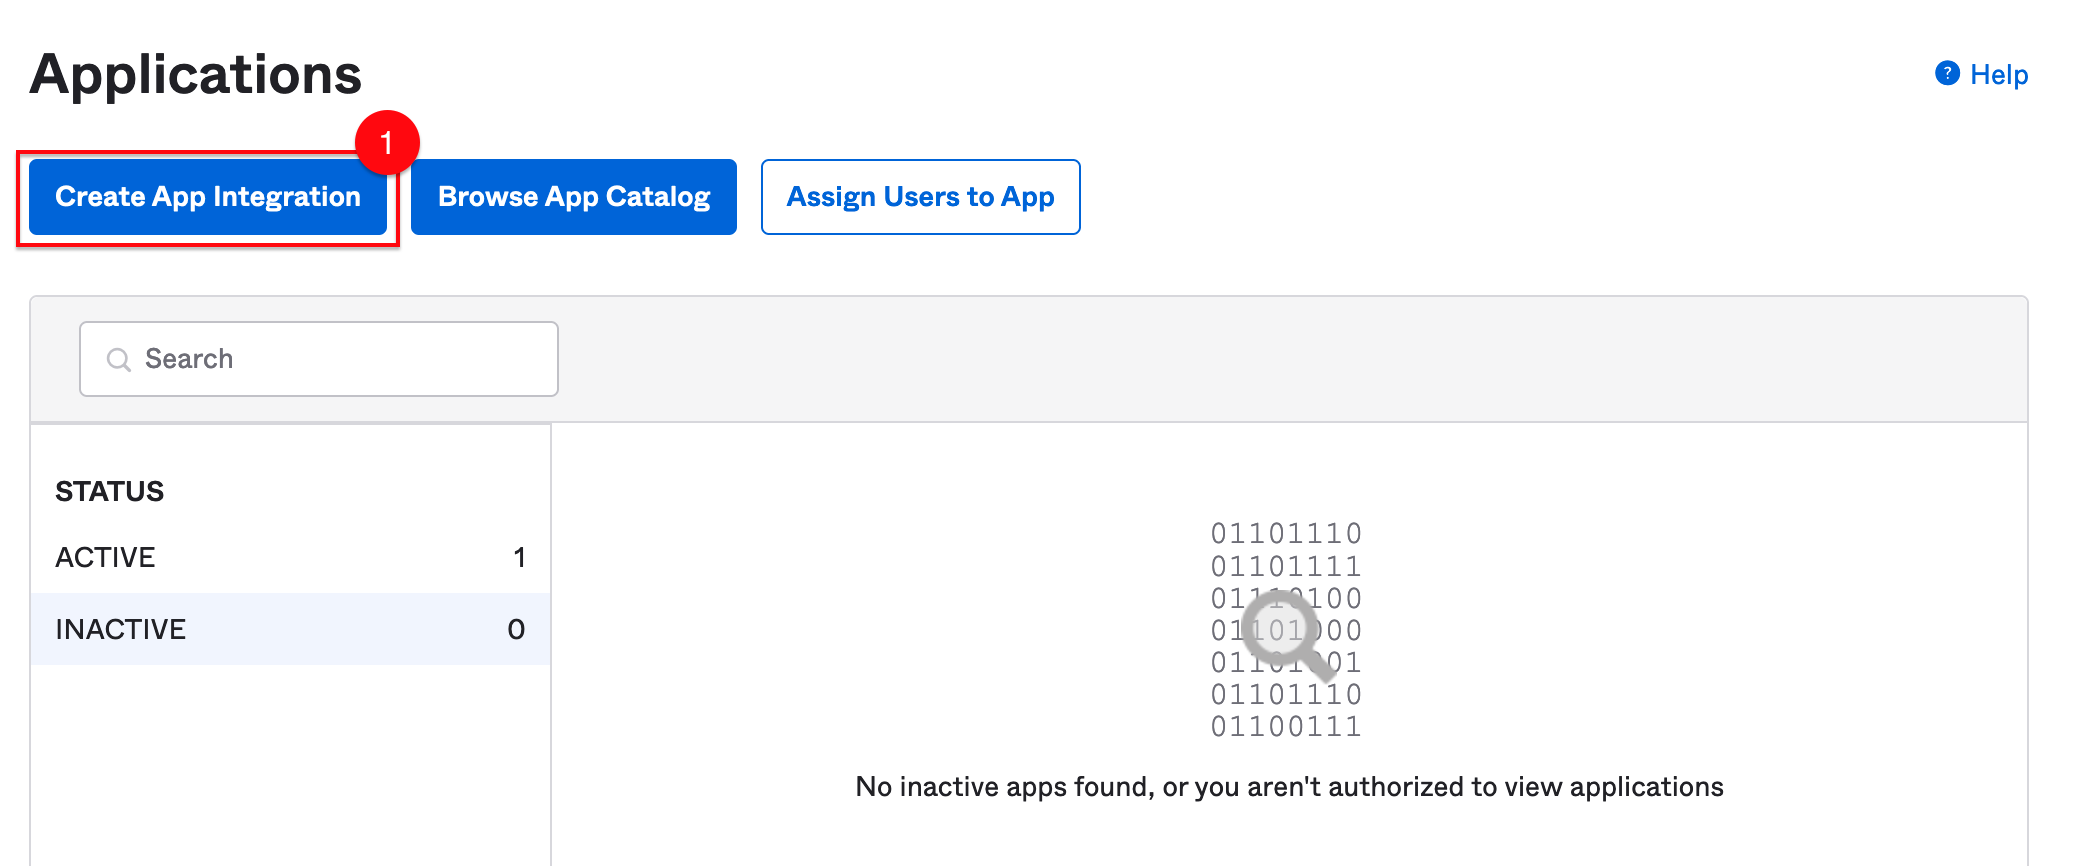Open Browse App Catalog
The image size is (2094, 866).
574,197
